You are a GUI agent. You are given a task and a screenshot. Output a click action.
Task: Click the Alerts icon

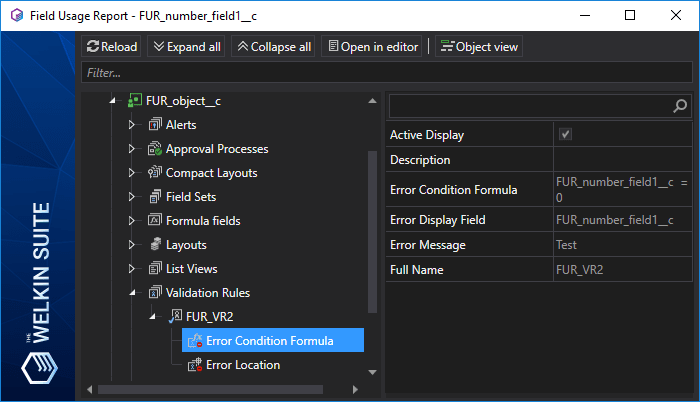tap(155, 124)
